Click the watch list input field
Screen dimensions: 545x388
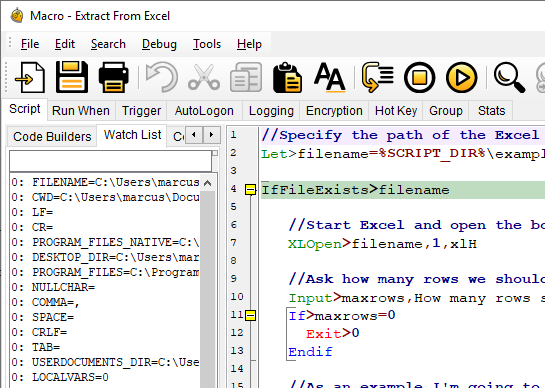click(111, 161)
